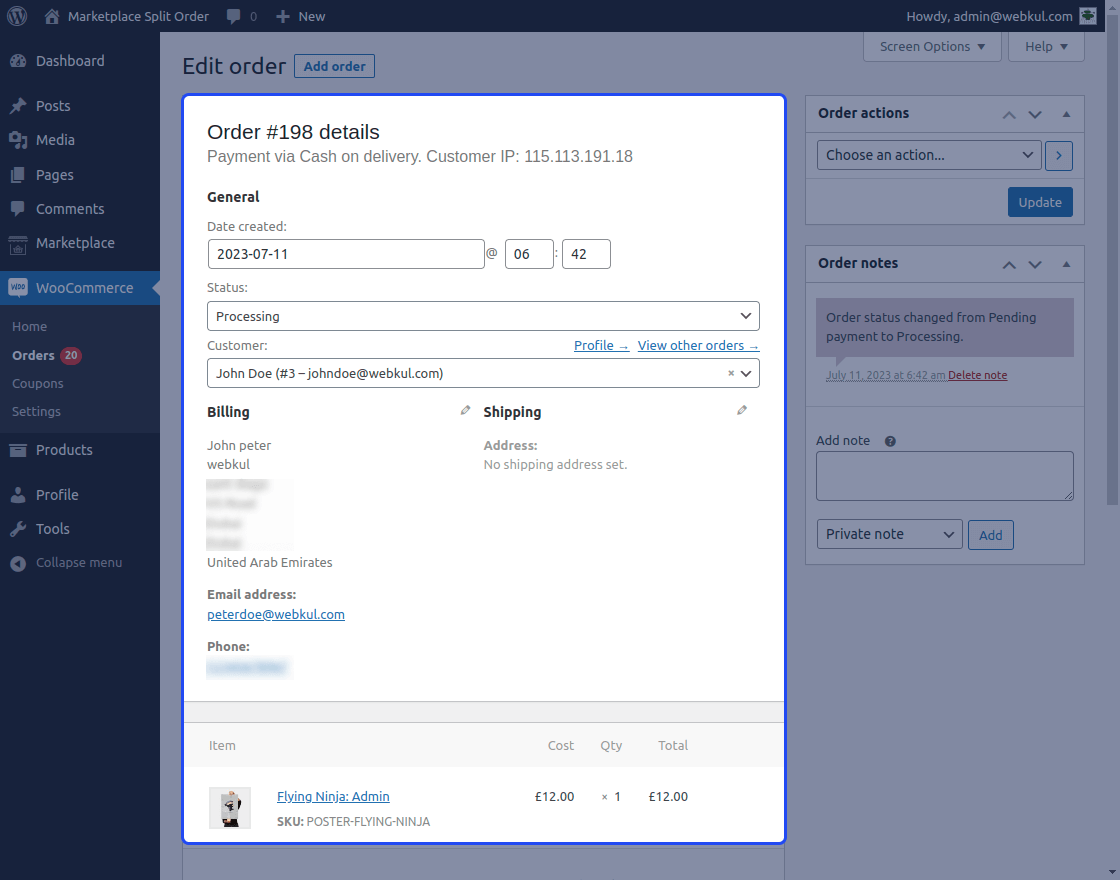Collapse the Order actions panel

[x=1066, y=114]
